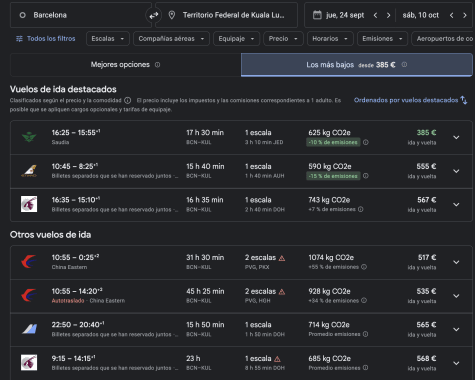Expand the 568 € Qatar flight details
This screenshot has height=380, width=475.
click(x=456, y=363)
